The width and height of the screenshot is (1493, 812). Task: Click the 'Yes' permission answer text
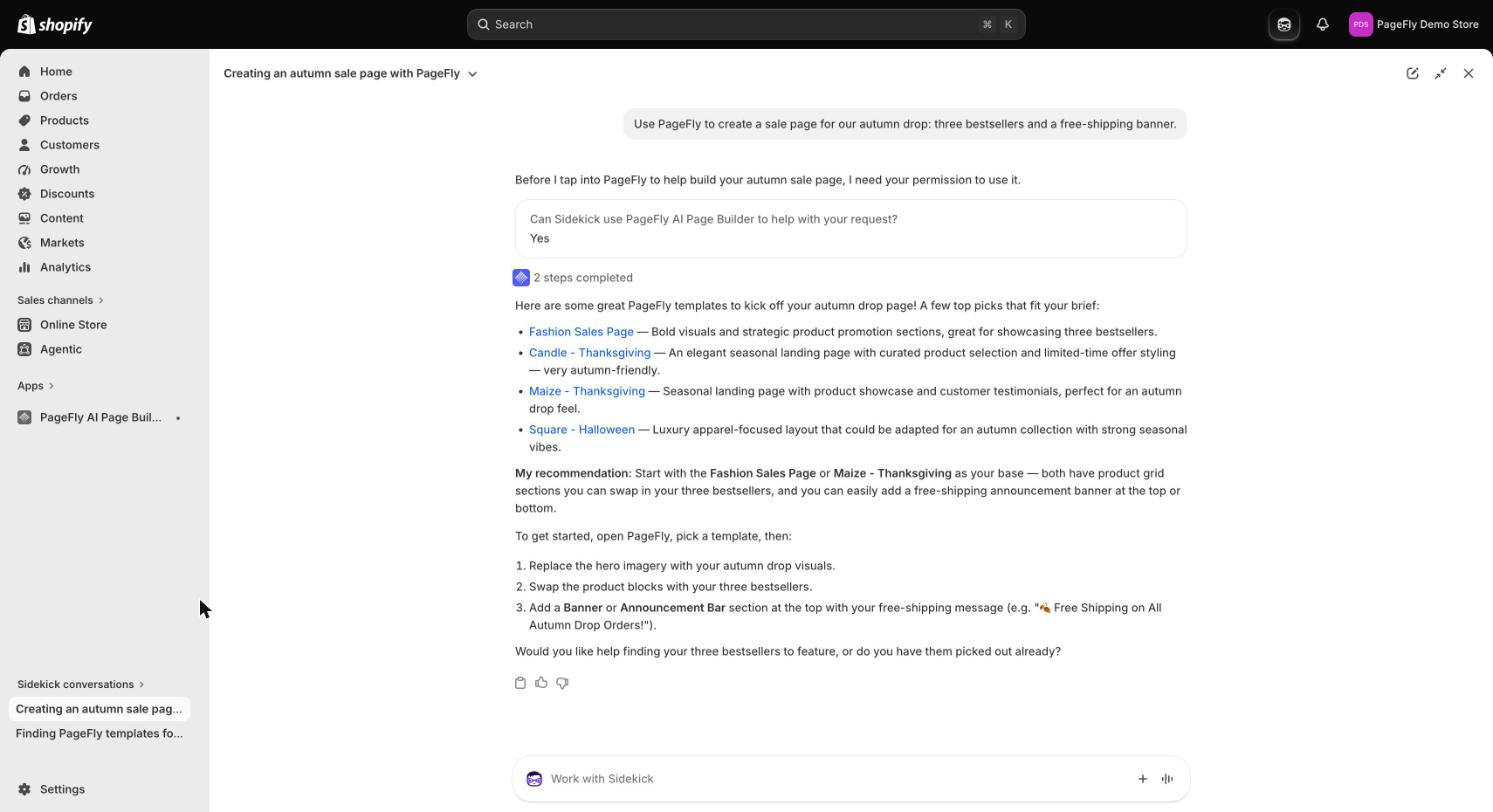pyautogui.click(x=540, y=238)
